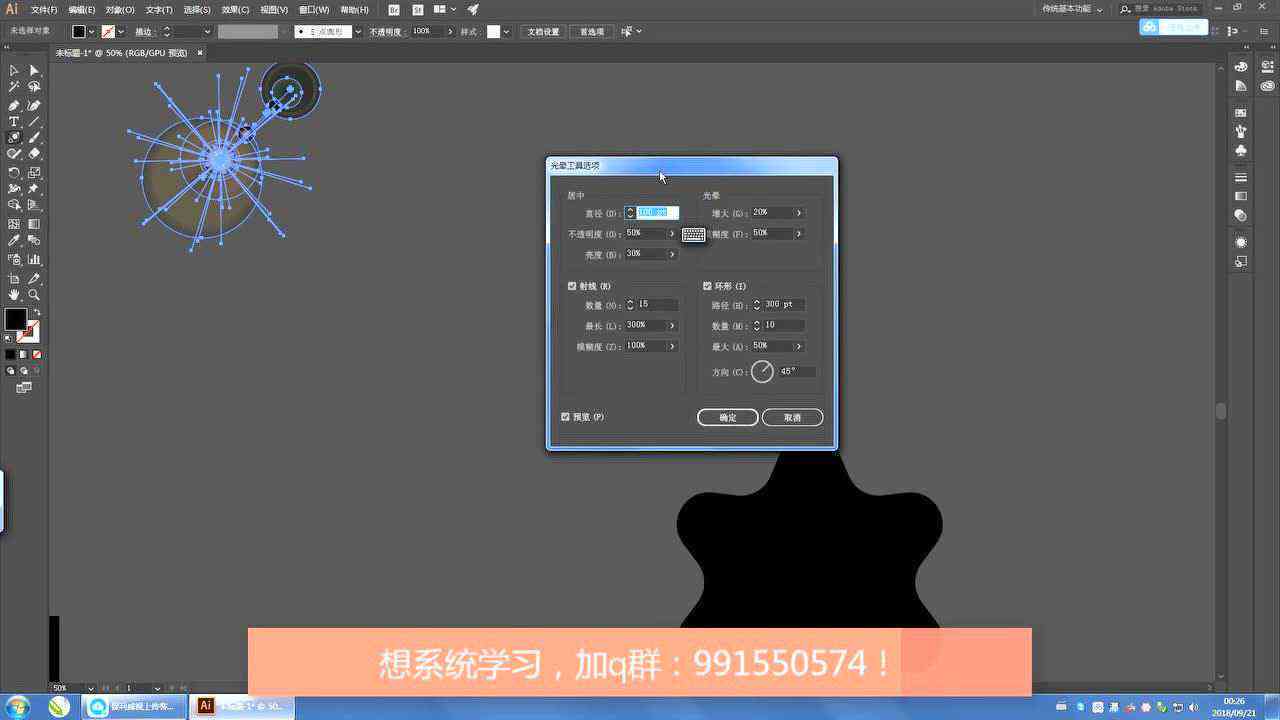Viewport: 1280px width, 720px height.
Task: Select the Flare tool in toolbox
Action: (14, 138)
